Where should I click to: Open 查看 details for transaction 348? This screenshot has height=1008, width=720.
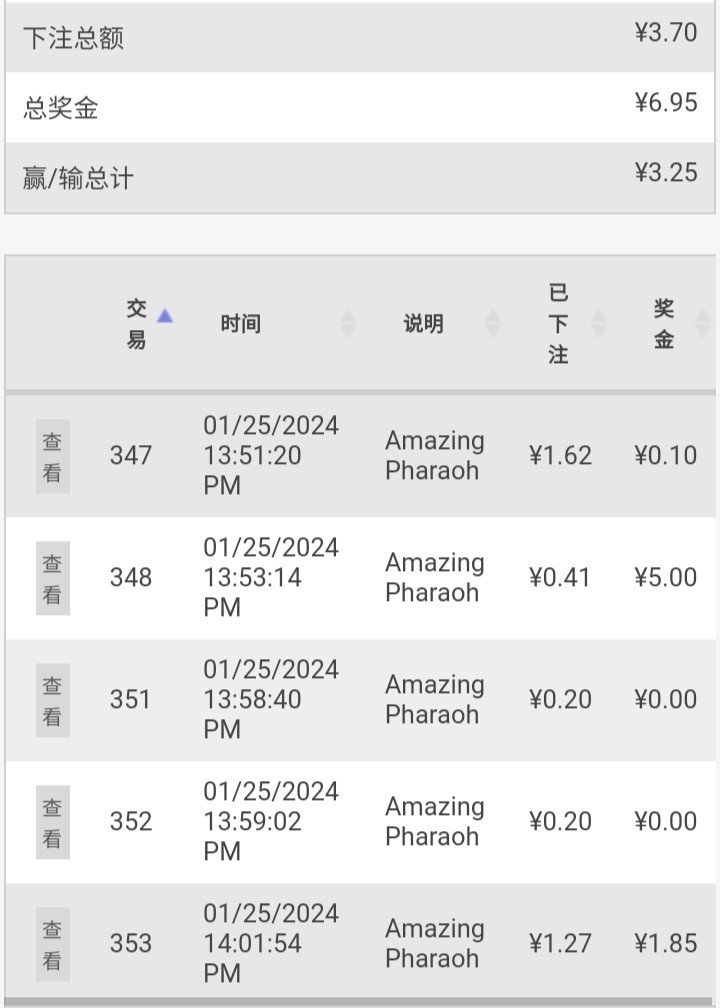[52, 578]
